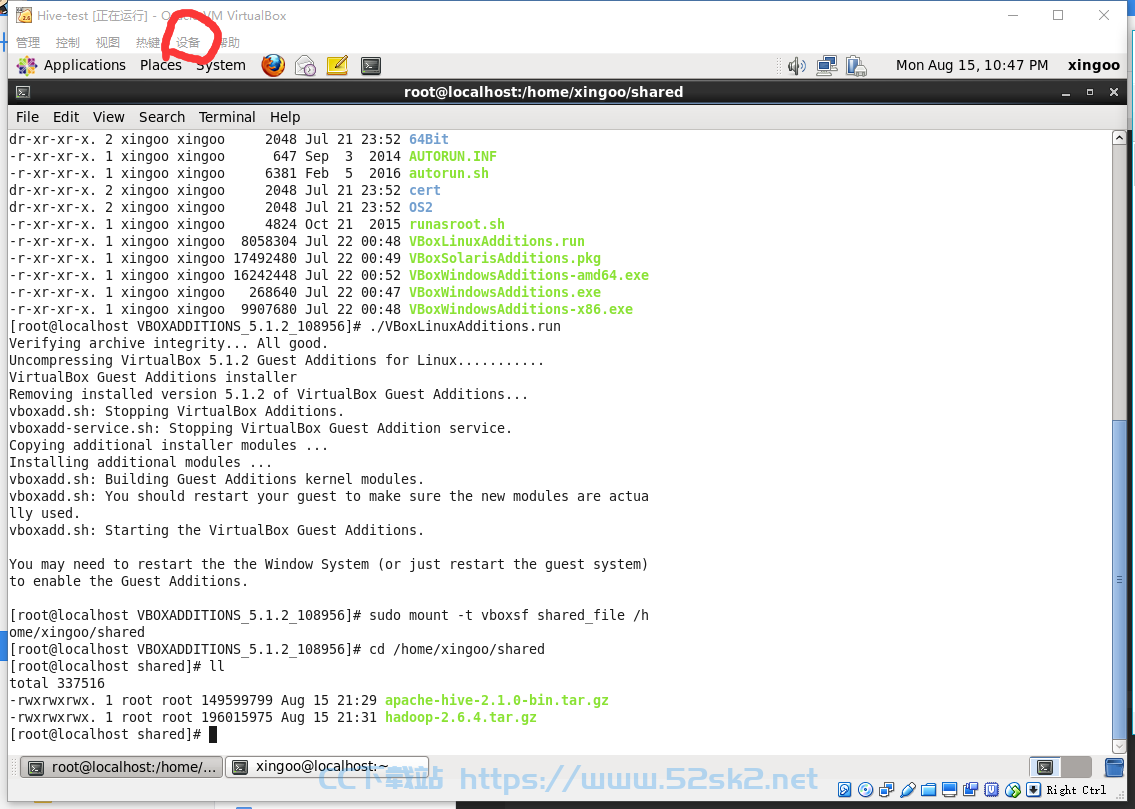Click the autorun.sh file name

coord(449,173)
